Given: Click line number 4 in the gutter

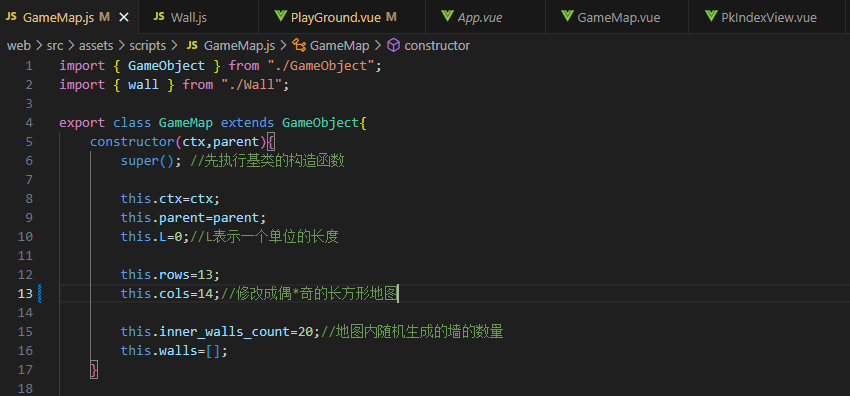Looking at the screenshot, I should 28,123.
